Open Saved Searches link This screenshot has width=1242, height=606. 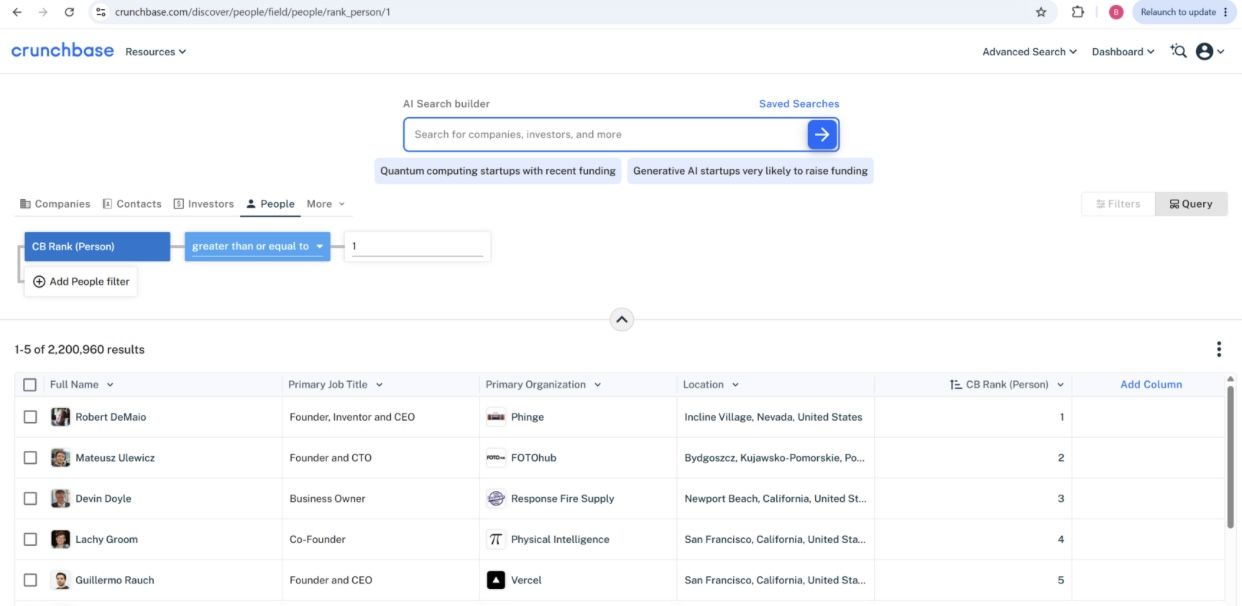point(799,104)
